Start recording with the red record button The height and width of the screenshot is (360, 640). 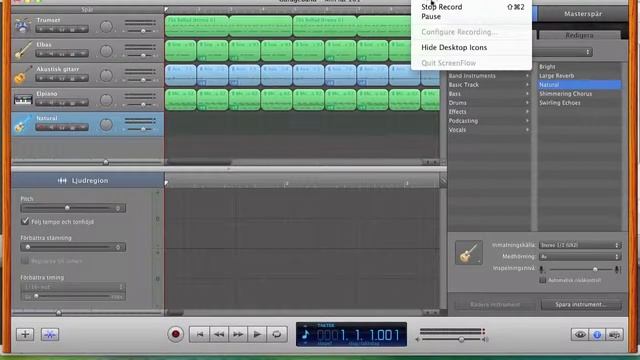coord(176,334)
